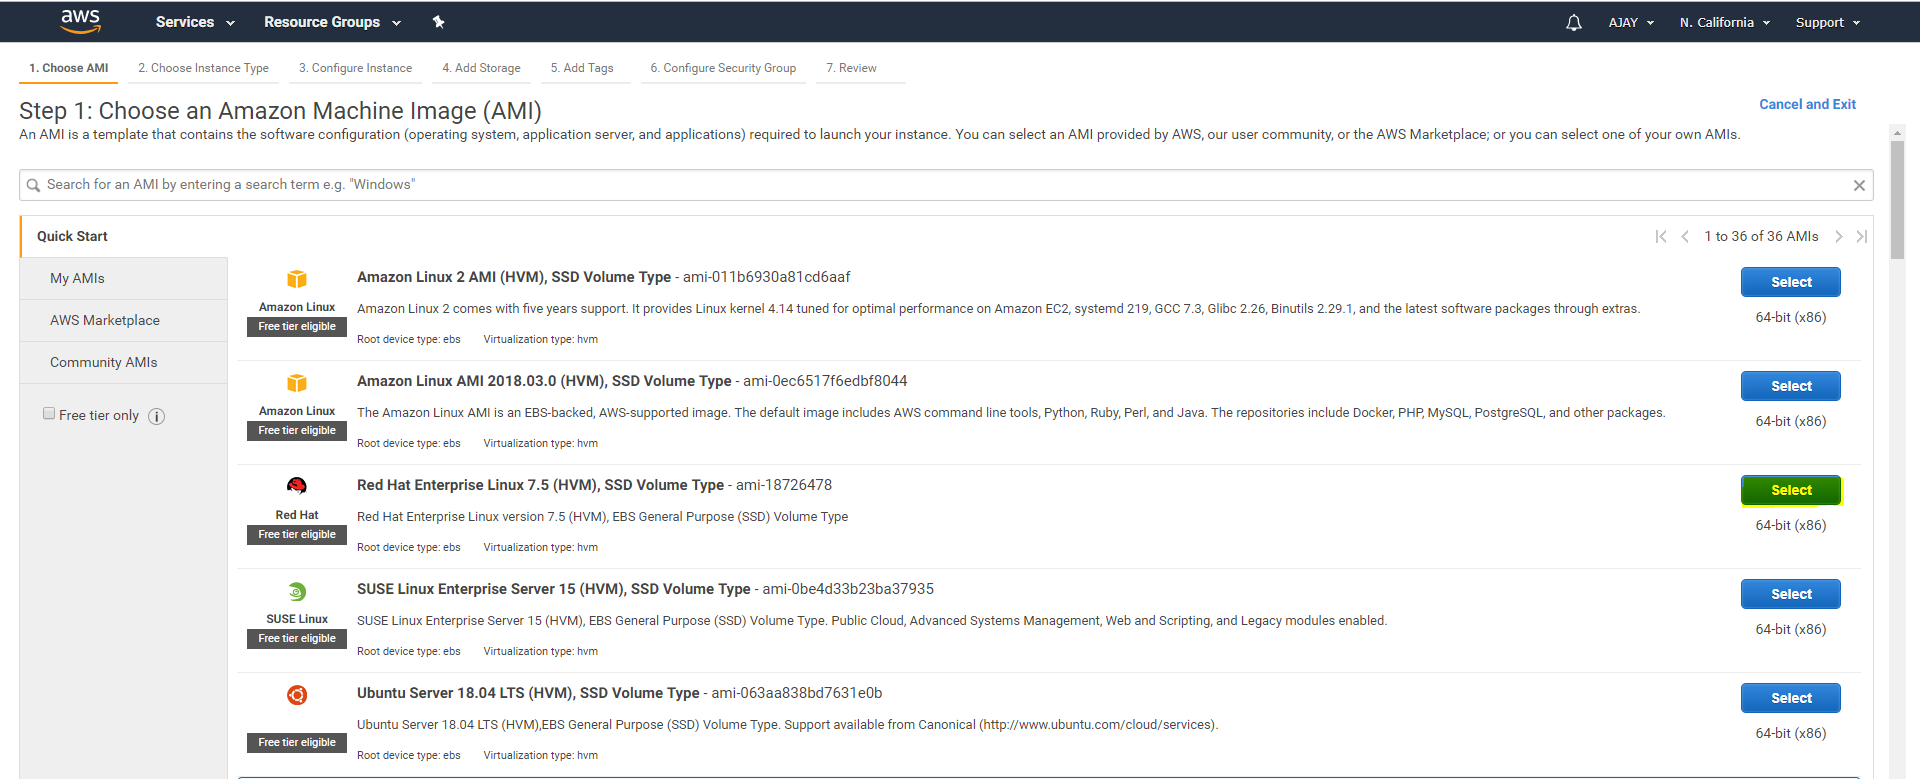Image resolution: width=1920 pixels, height=779 pixels.
Task: Select Amazon Linux 2 AMI
Action: (x=1791, y=282)
